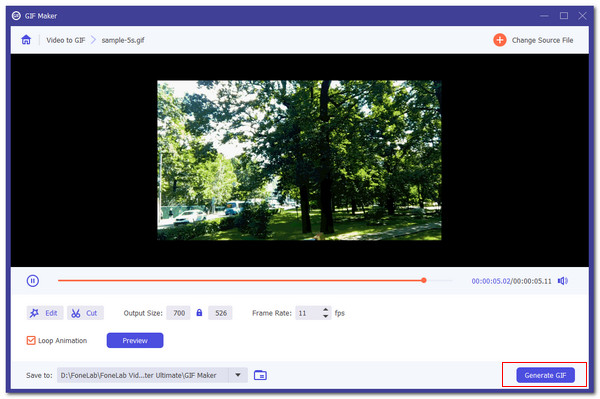The height and width of the screenshot is (399, 600).
Task: Click Change Source File text
Action: pyautogui.click(x=542, y=40)
